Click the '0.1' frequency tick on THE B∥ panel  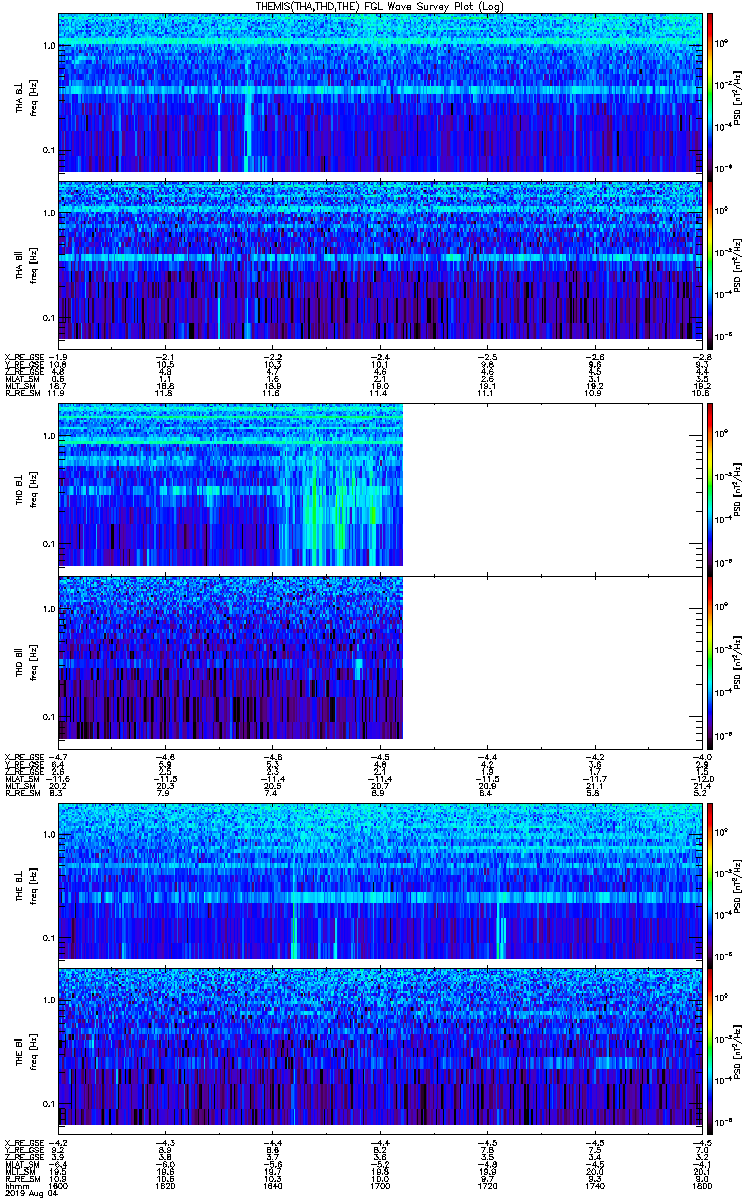click(49, 1102)
